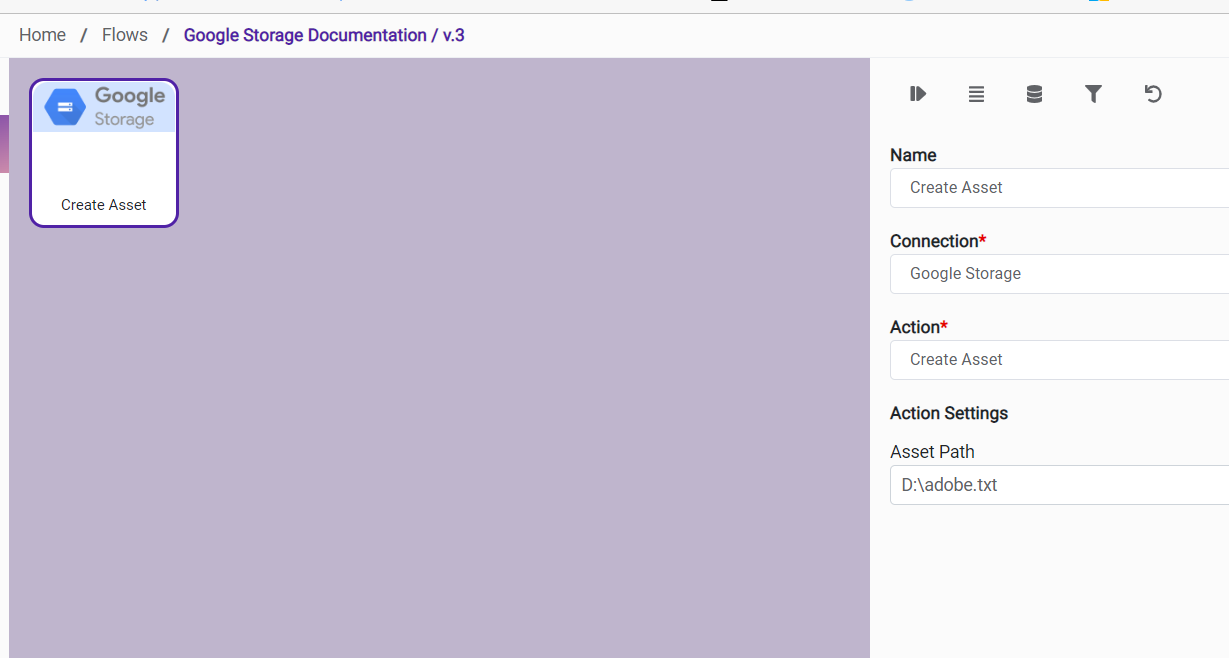Click Google Storage Documentation / v.3 breadcrumb
Screen dimensions: 1229x658
tap(324, 35)
